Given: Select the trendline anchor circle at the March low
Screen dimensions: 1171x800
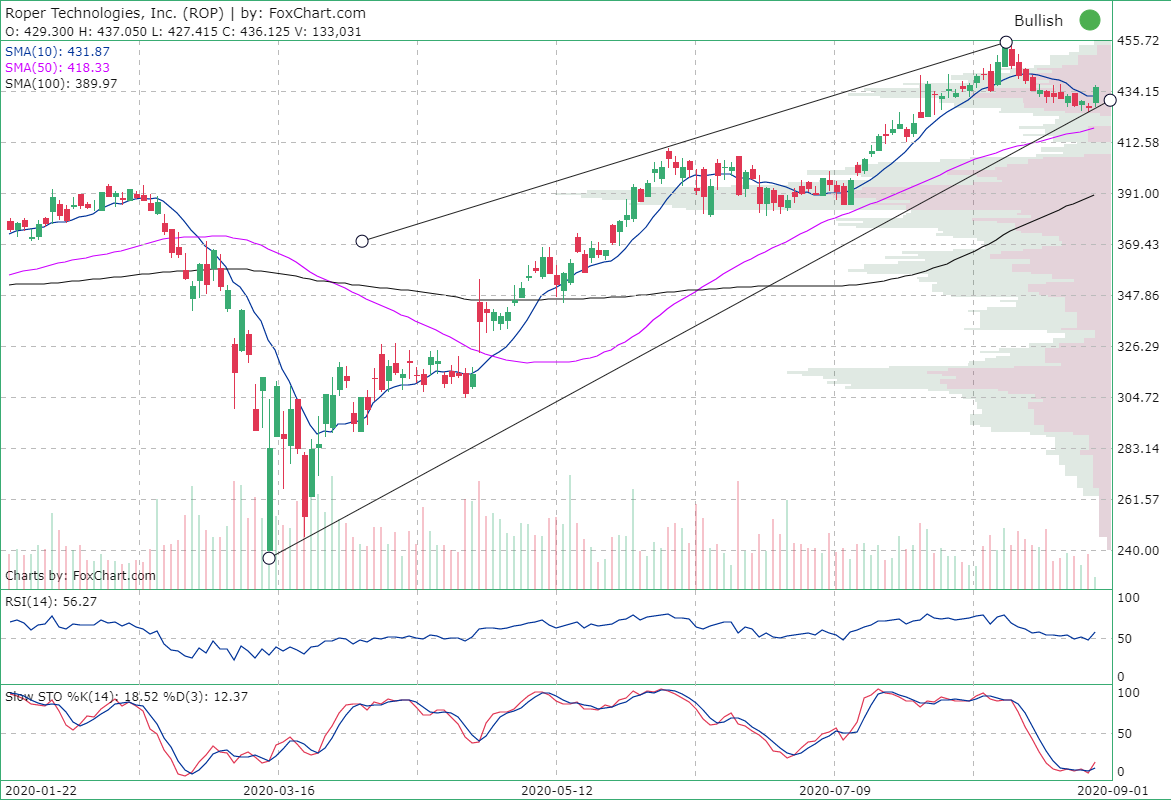Looking at the screenshot, I should pos(270,558).
